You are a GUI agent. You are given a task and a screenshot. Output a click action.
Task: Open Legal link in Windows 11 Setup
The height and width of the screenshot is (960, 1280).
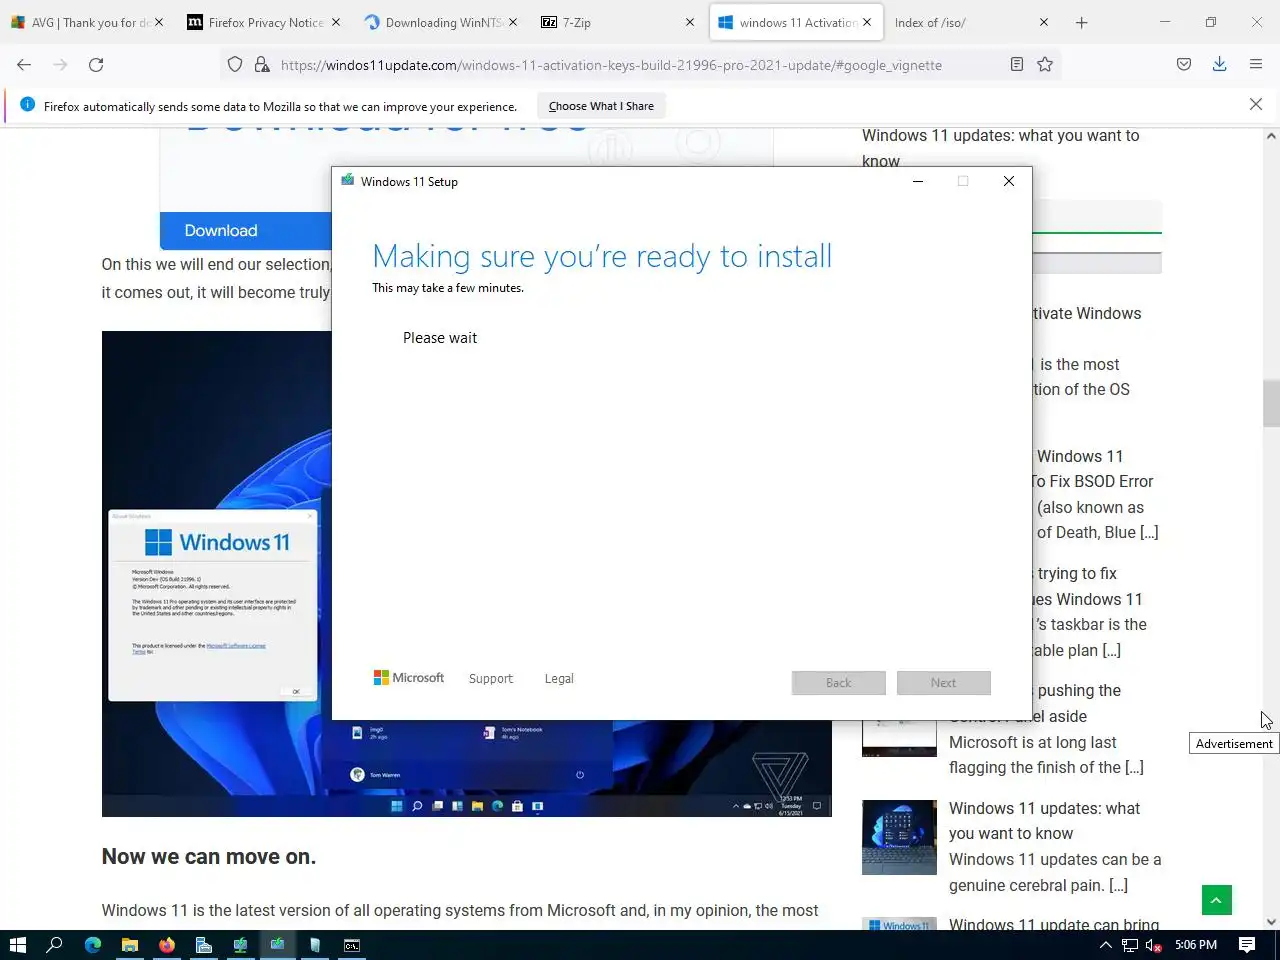pyautogui.click(x=559, y=679)
